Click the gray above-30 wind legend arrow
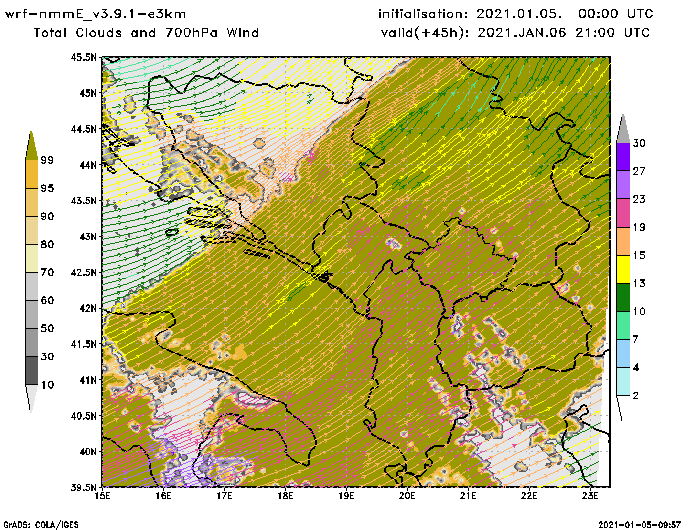 coord(623,129)
